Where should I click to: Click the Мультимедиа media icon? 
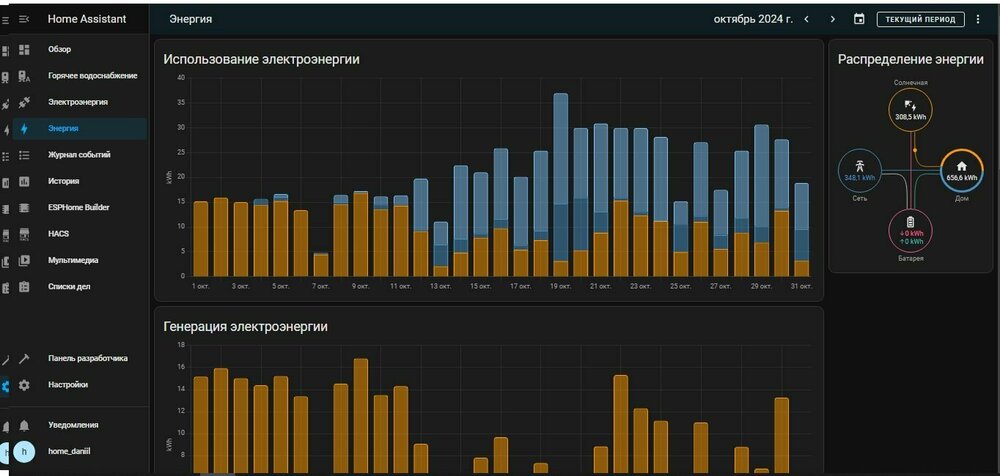25,260
